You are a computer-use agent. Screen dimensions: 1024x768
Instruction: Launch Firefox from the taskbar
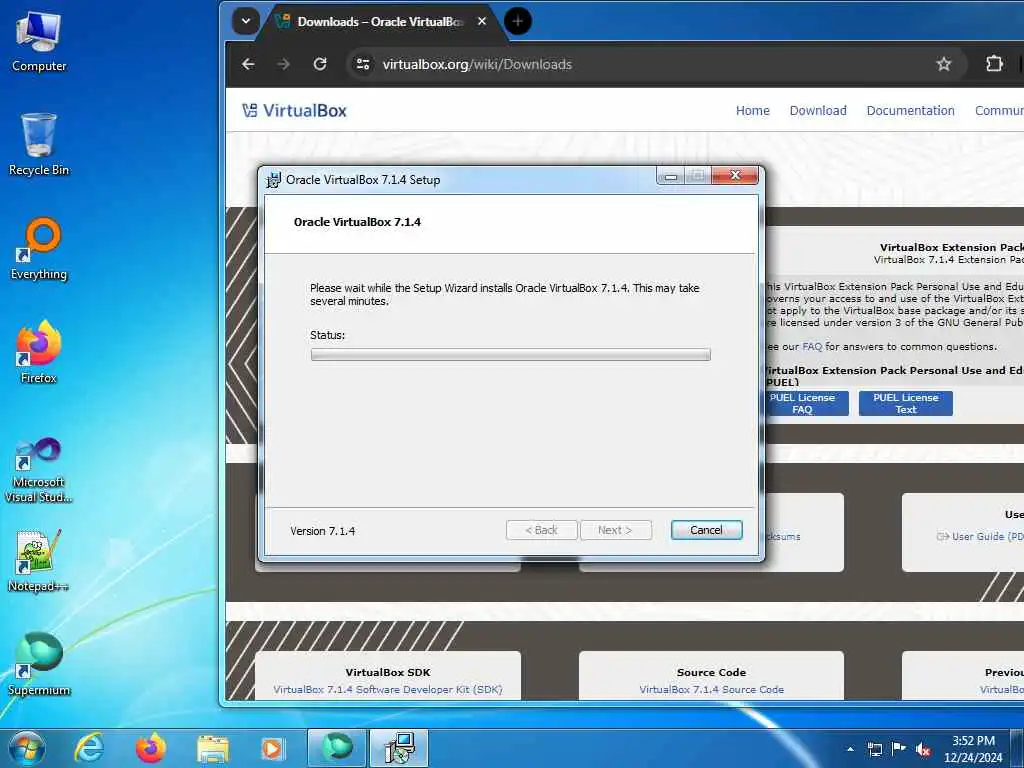click(151, 748)
